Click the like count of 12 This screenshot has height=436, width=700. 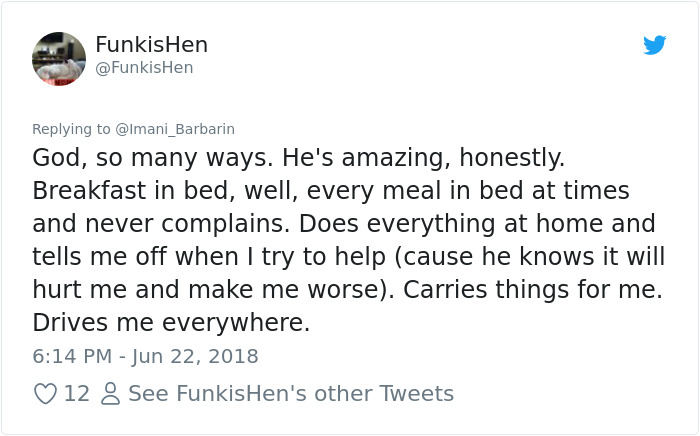(x=76, y=394)
